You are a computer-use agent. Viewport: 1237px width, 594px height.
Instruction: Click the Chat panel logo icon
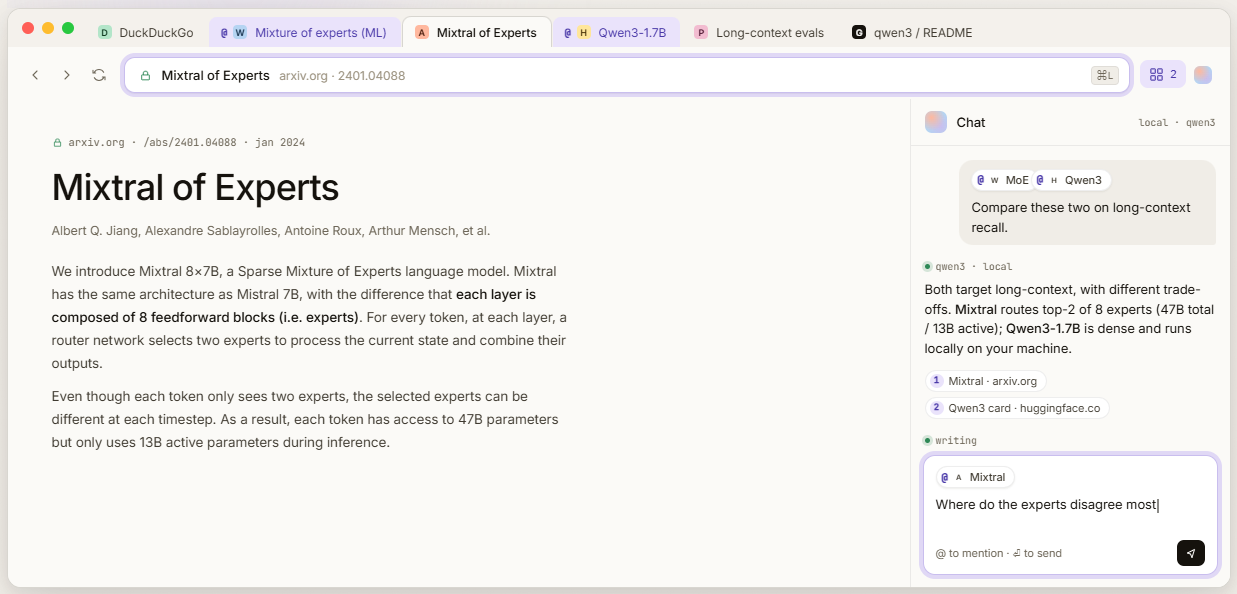click(x=936, y=122)
